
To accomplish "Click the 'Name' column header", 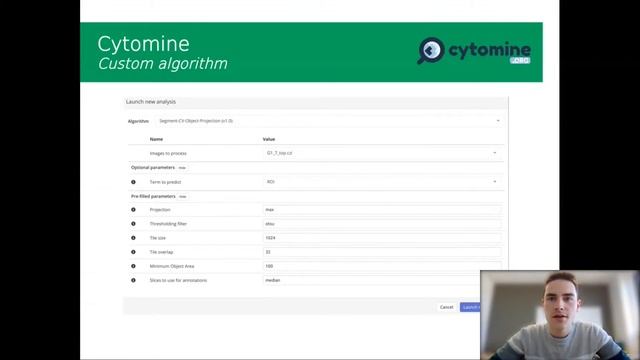I will click(x=156, y=139).
